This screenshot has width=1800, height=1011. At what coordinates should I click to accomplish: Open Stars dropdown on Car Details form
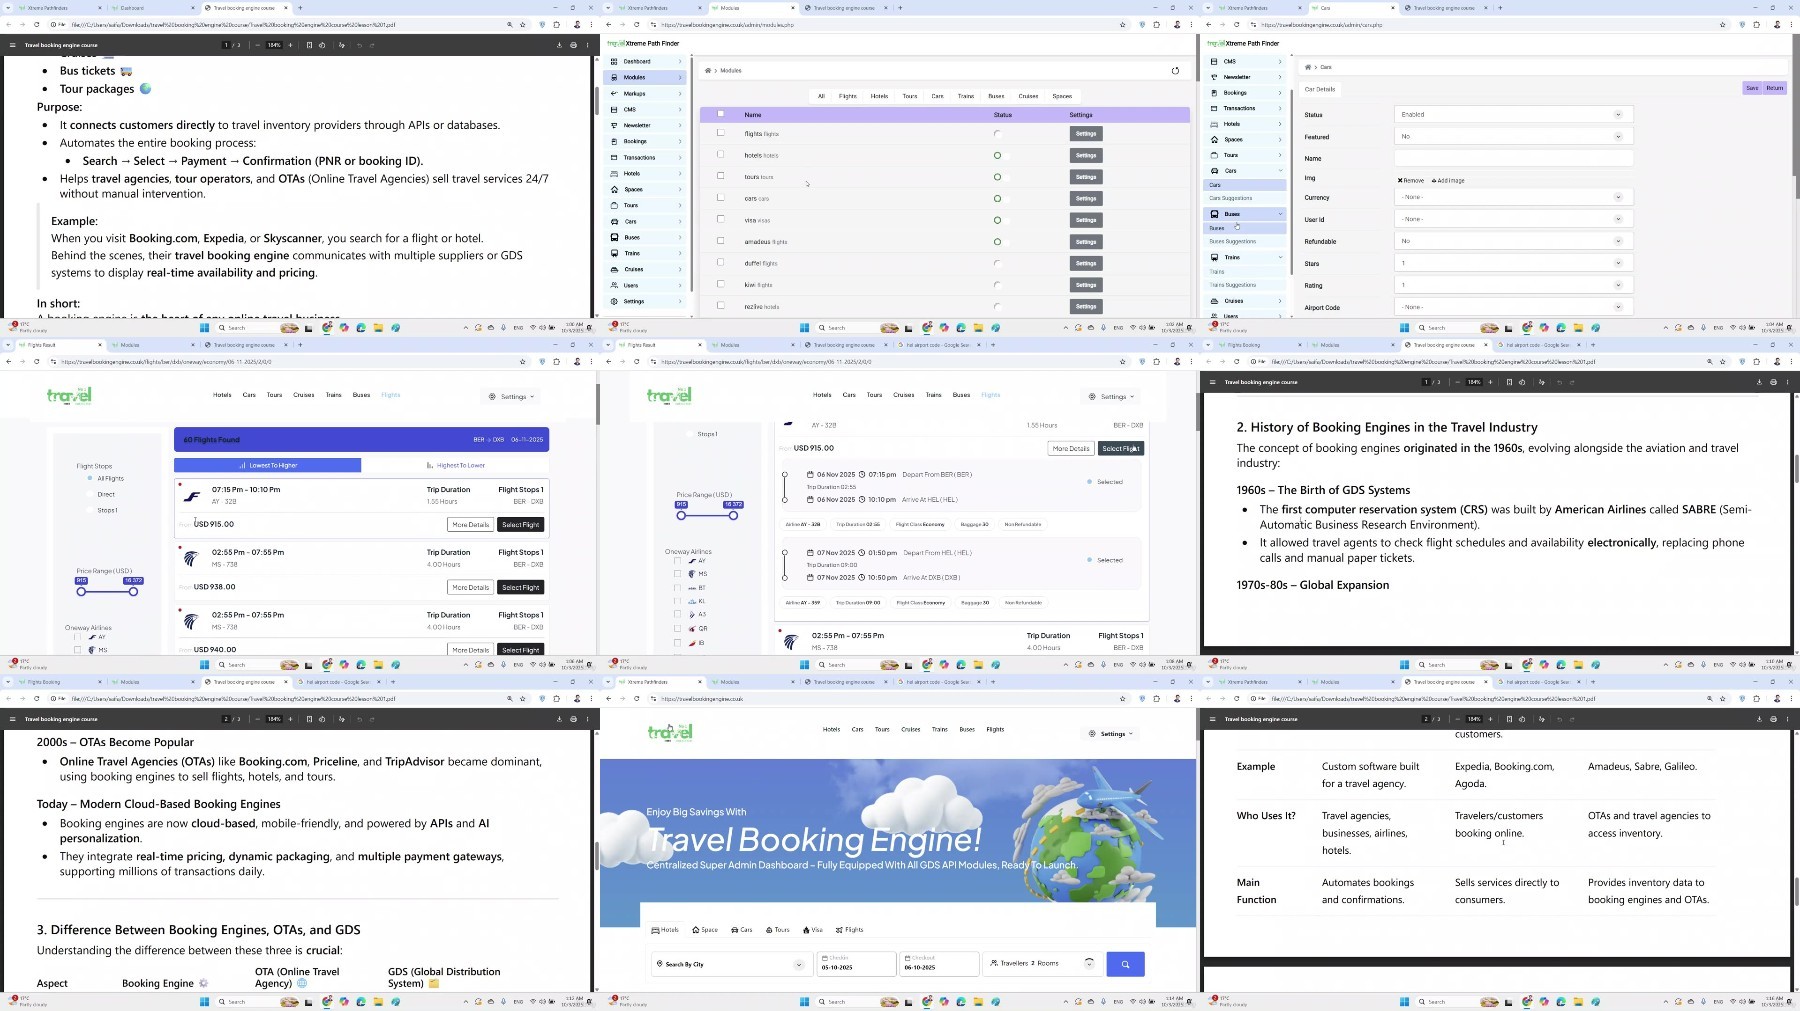(1513, 263)
